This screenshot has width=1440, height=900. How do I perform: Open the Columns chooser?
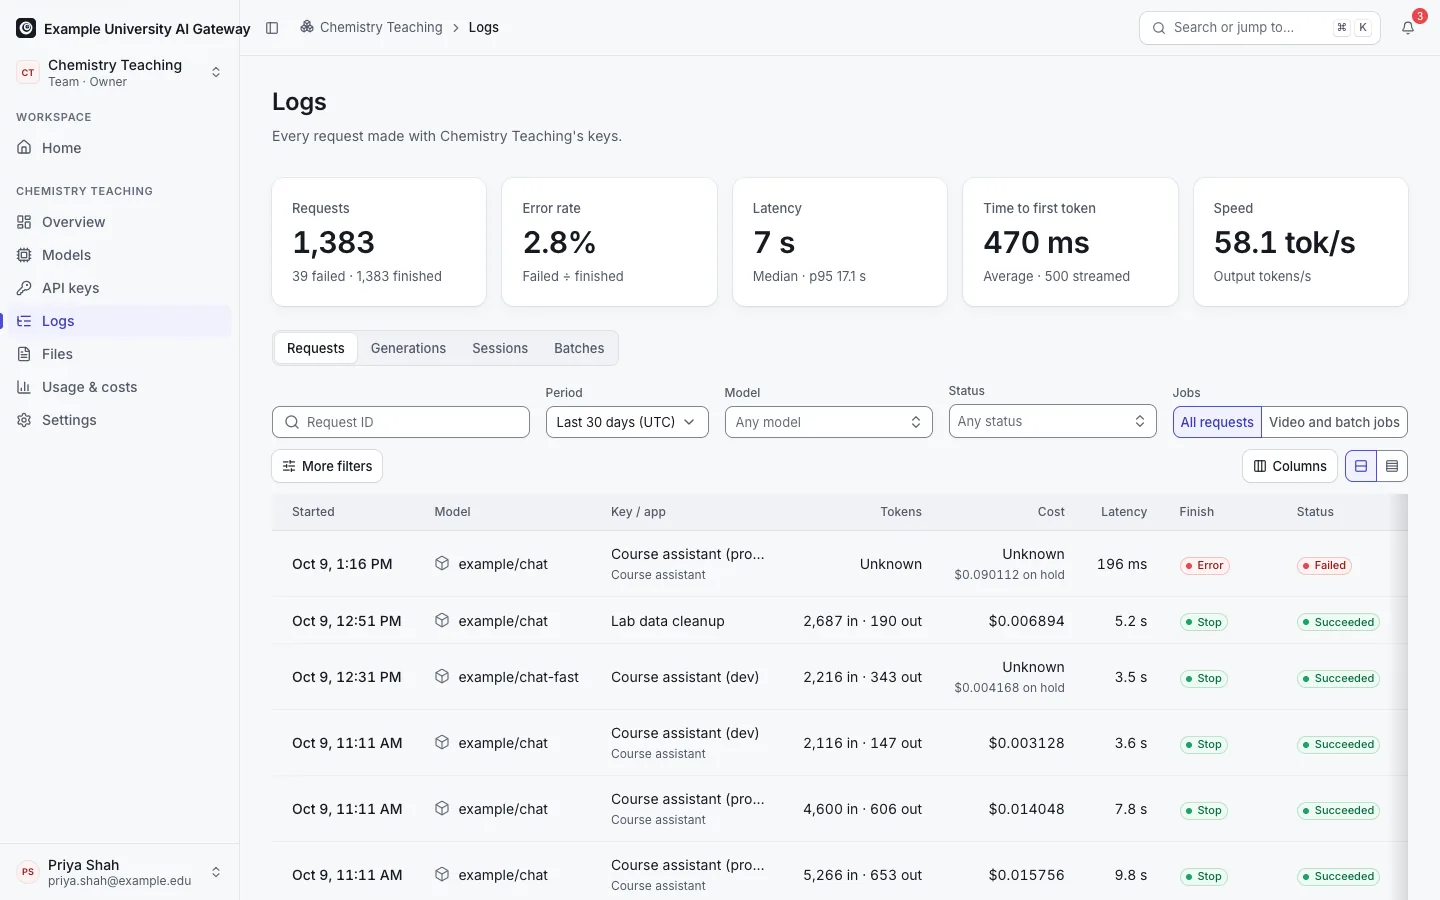(x=1290, y=466)
